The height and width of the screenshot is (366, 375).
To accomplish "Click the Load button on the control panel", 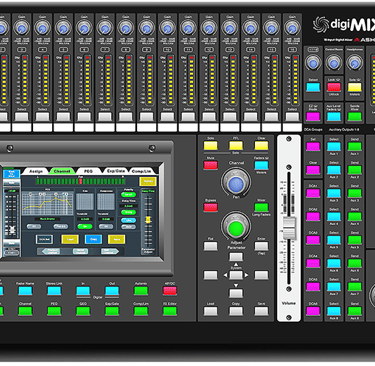I will point(210,311).
